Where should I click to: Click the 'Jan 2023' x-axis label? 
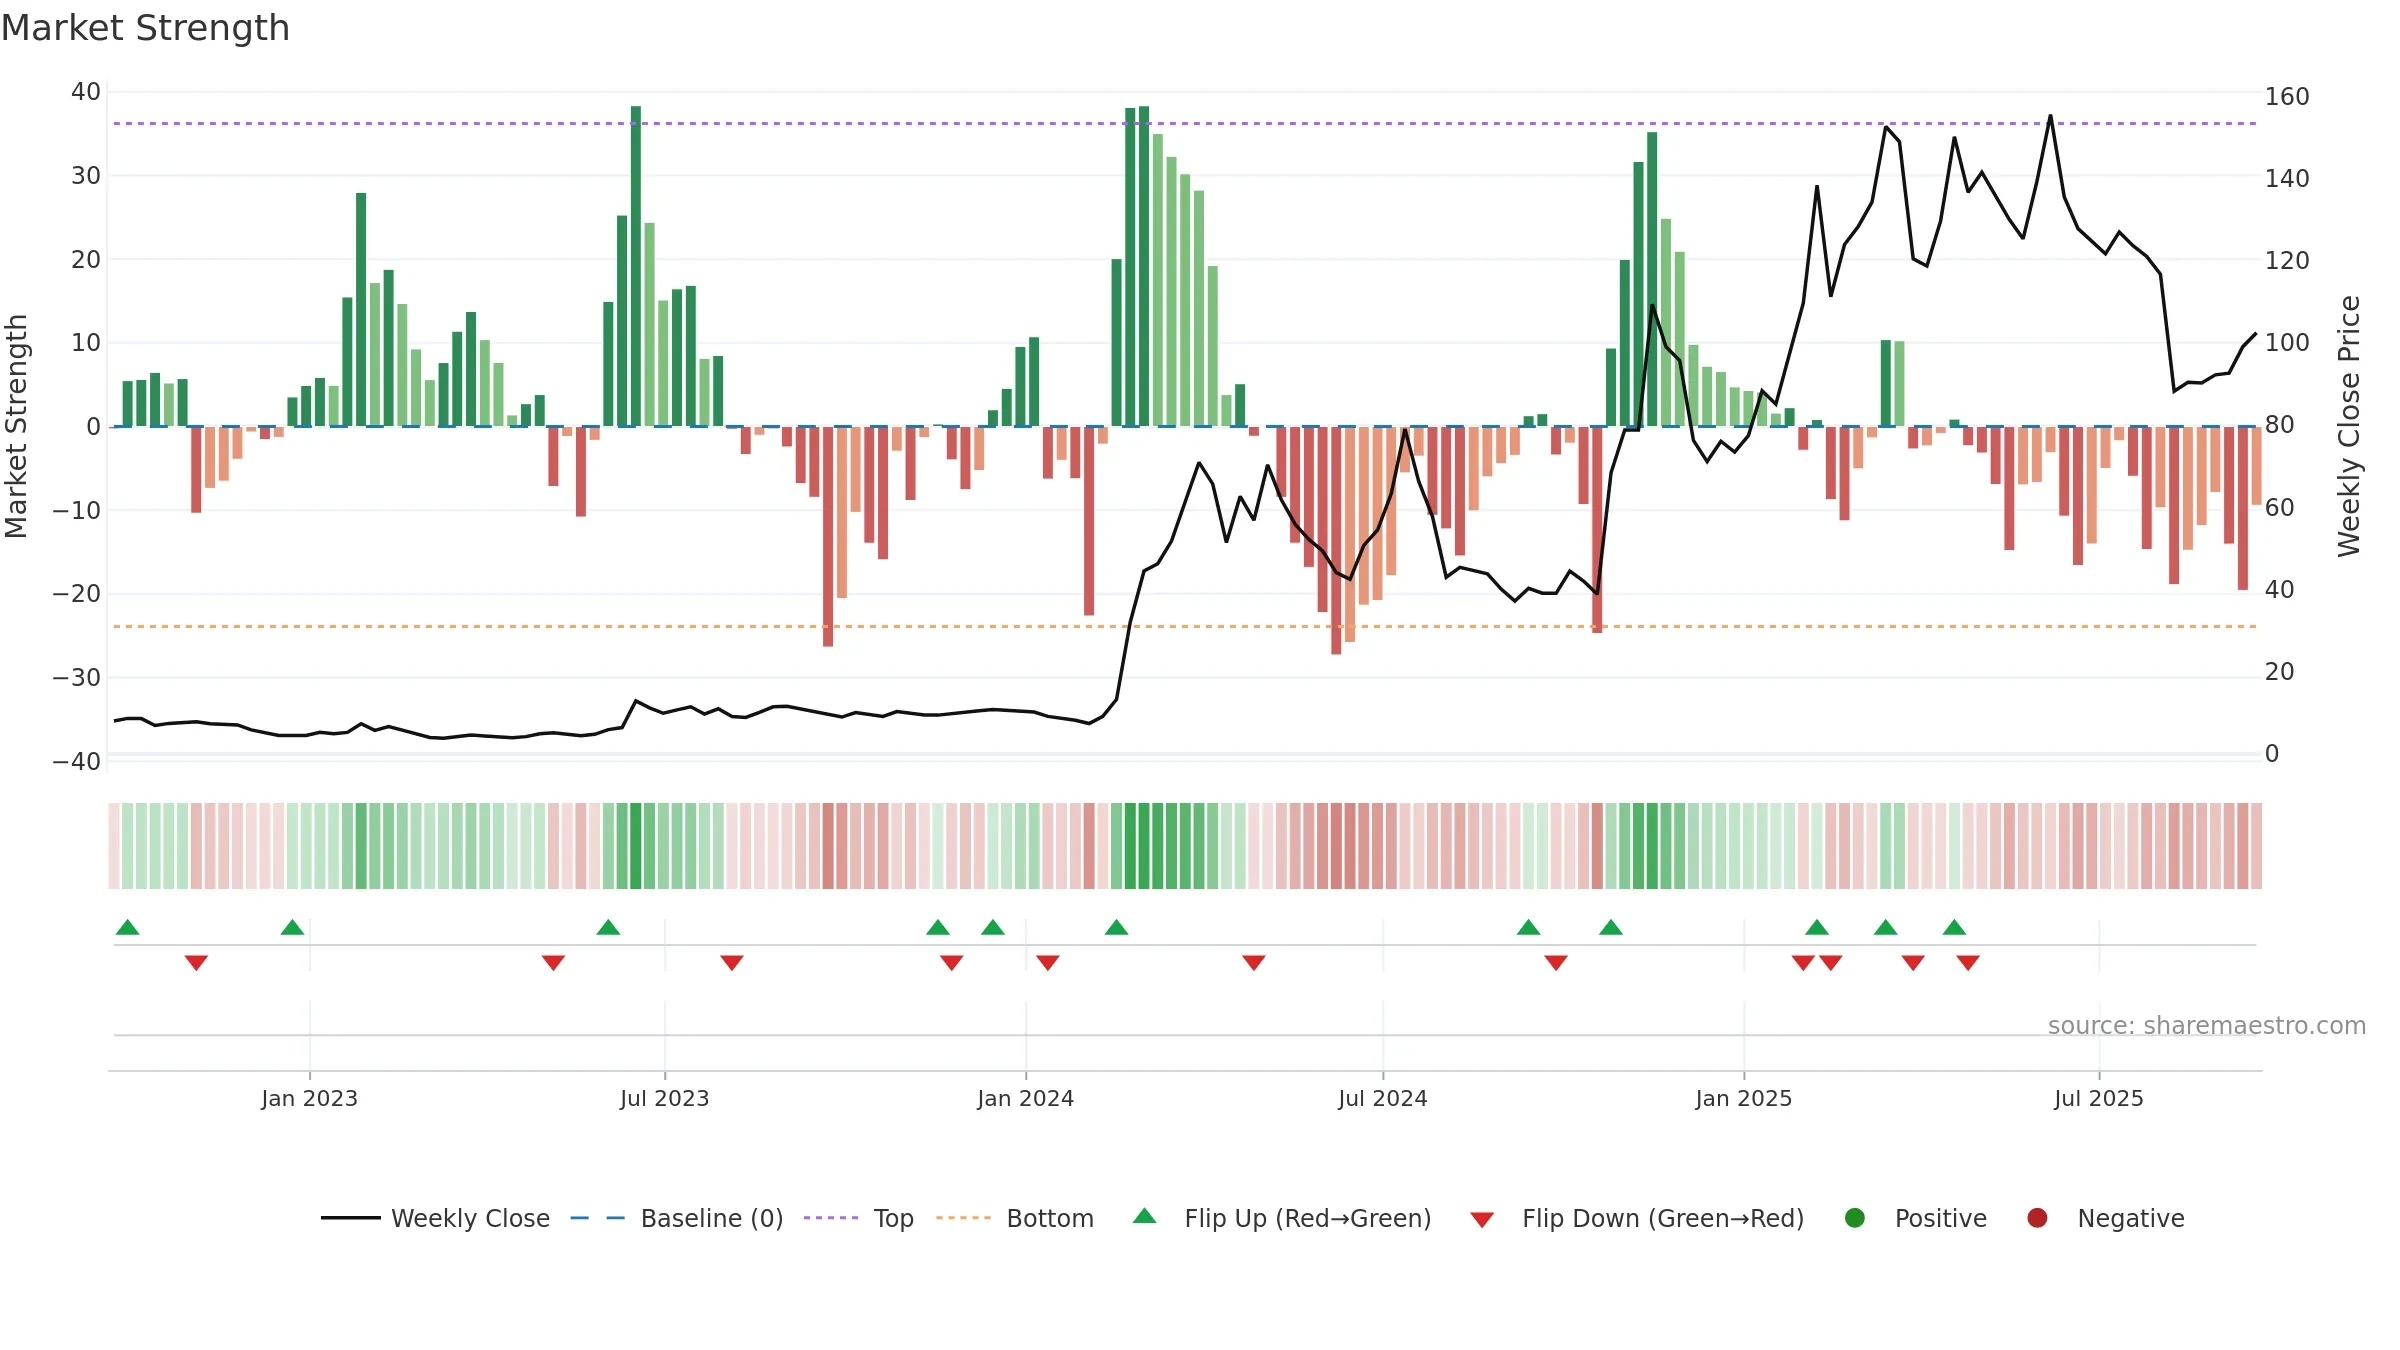coord(309,1098)
